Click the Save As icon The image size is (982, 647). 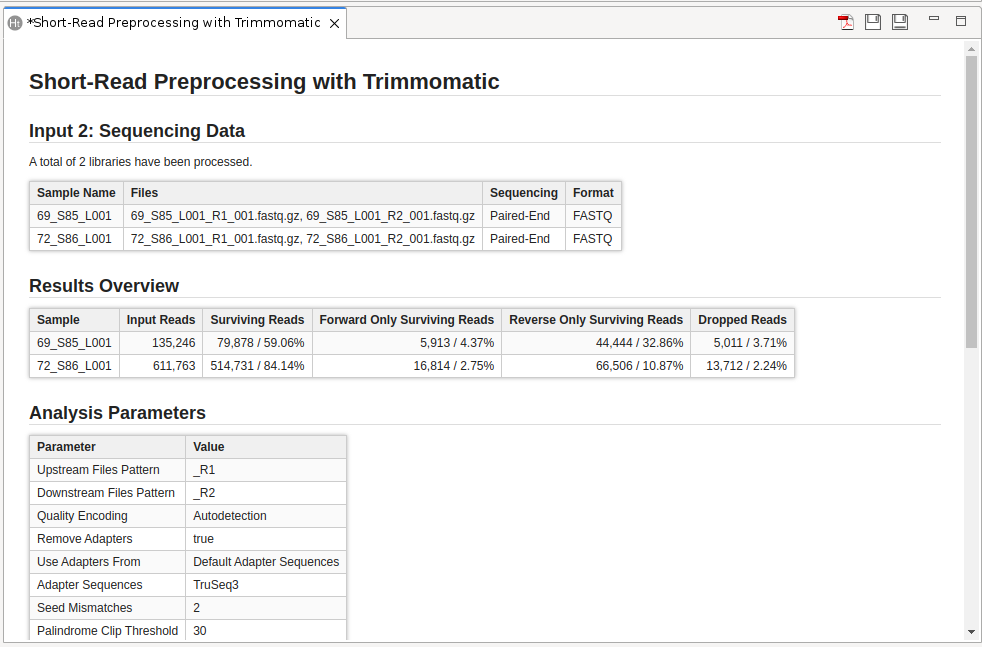(x=900, y=22)
